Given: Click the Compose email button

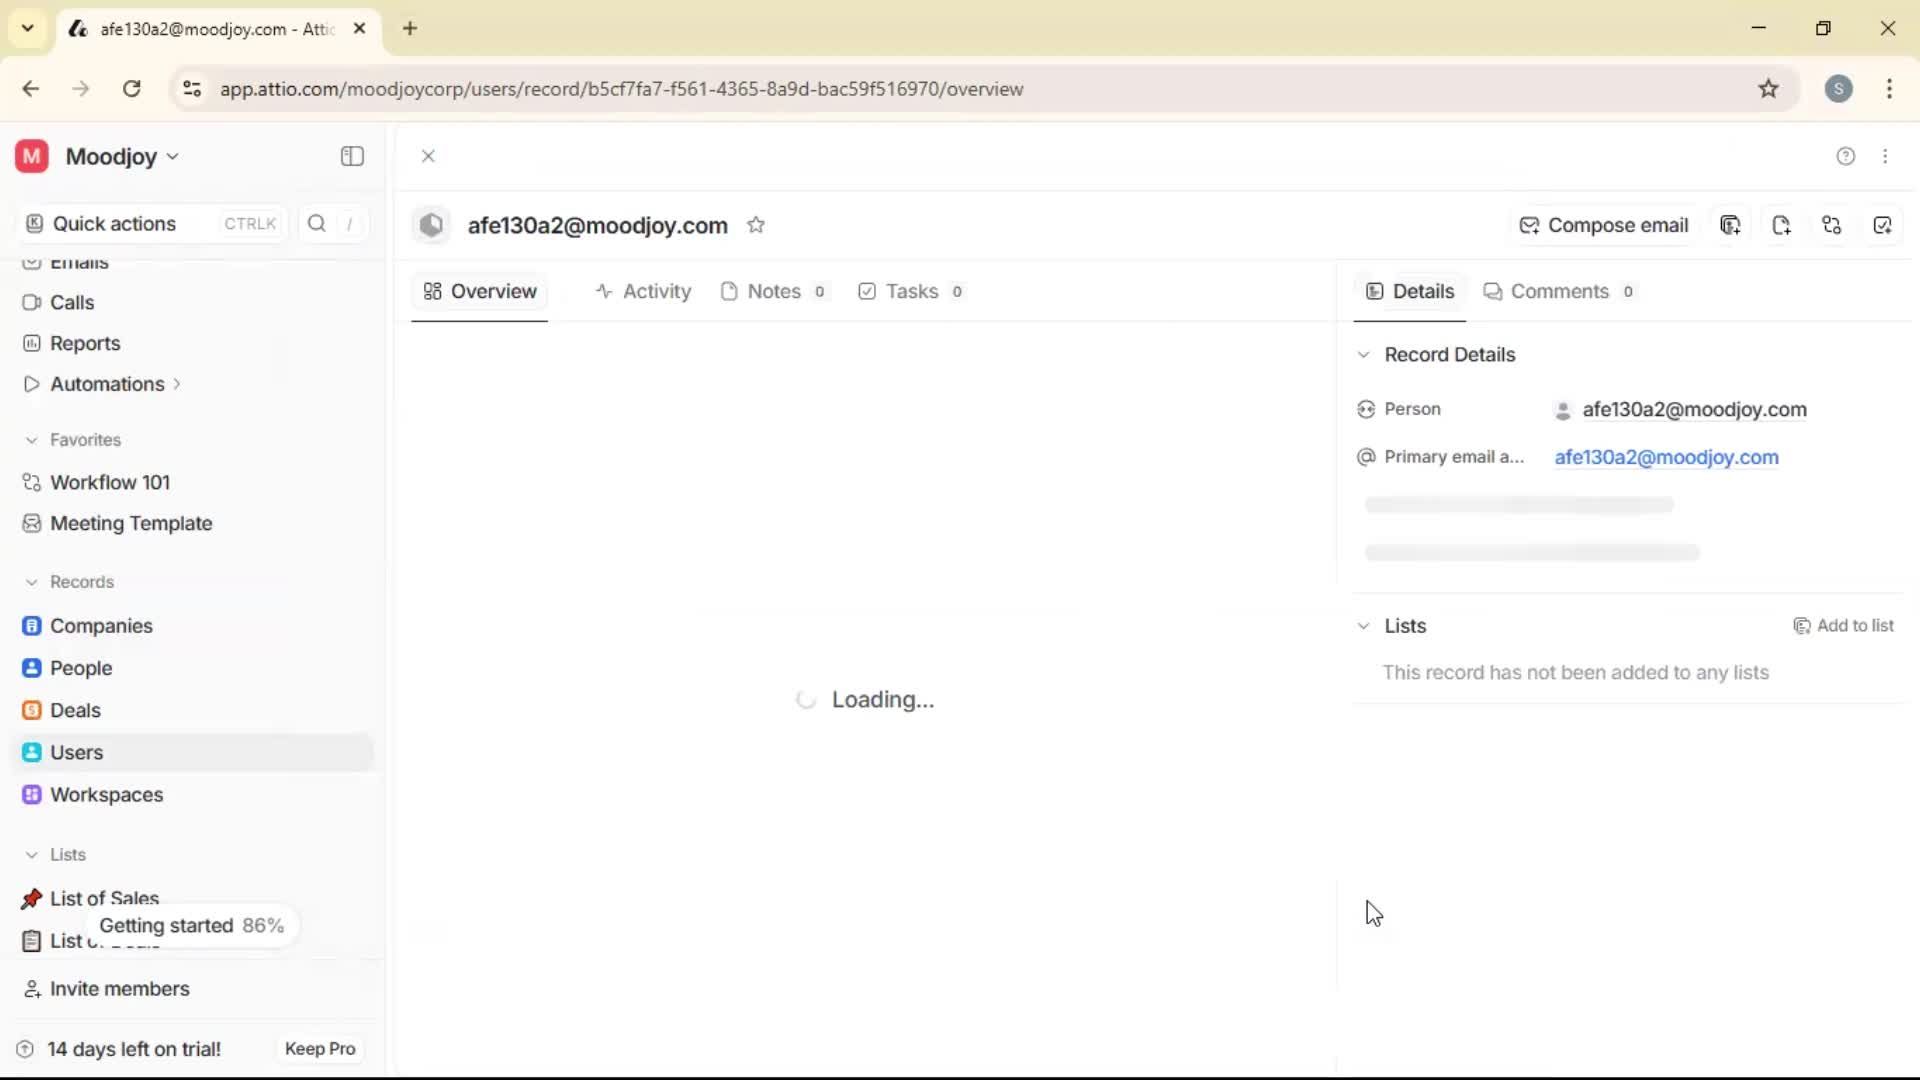Looking at the screenshot, I should click(1604, 225).
